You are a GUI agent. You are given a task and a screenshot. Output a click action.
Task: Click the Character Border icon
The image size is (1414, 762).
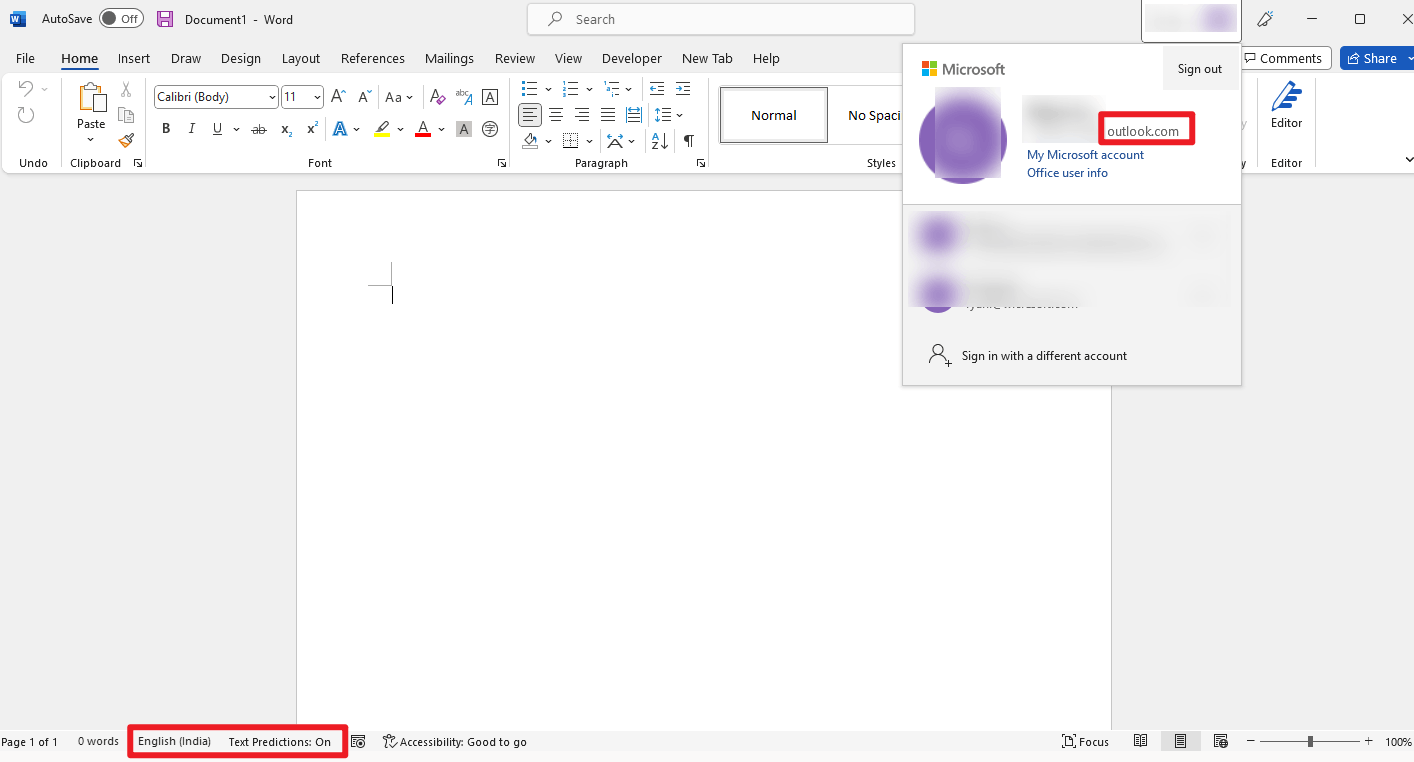tap(490, 97)
